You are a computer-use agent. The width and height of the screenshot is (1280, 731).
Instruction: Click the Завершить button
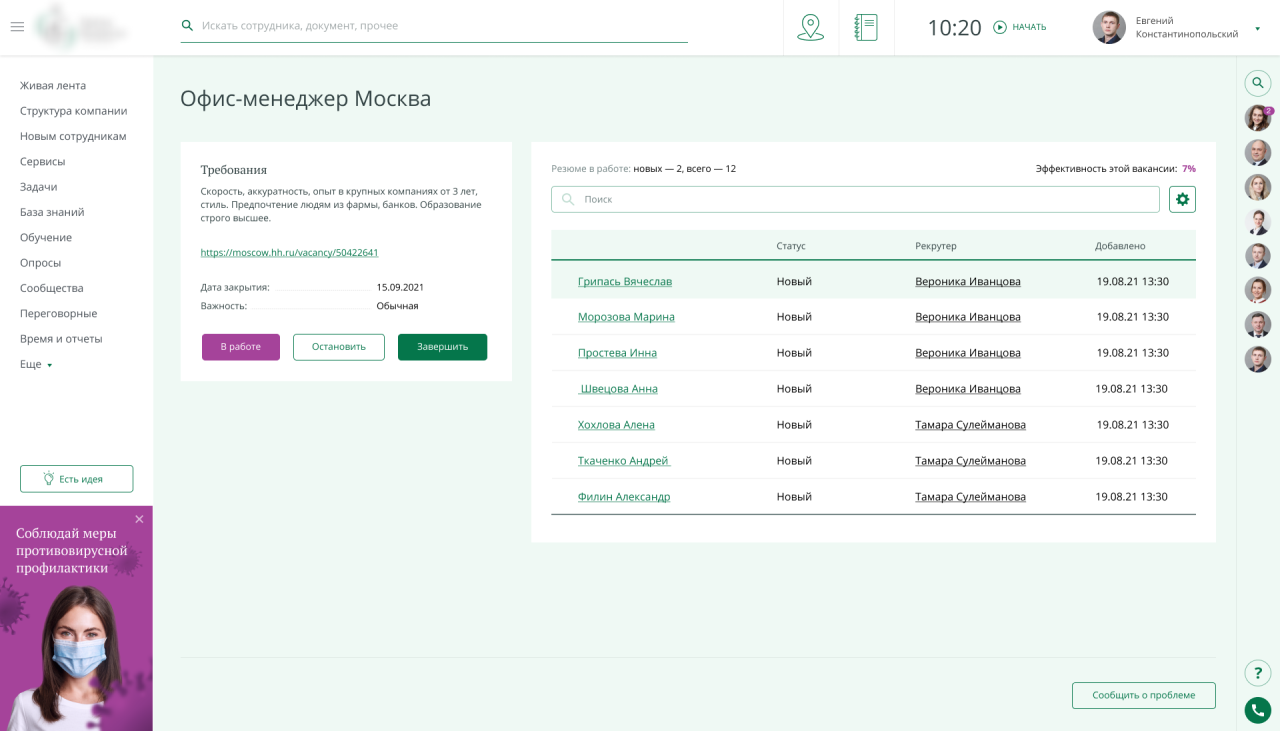(442, 347)
